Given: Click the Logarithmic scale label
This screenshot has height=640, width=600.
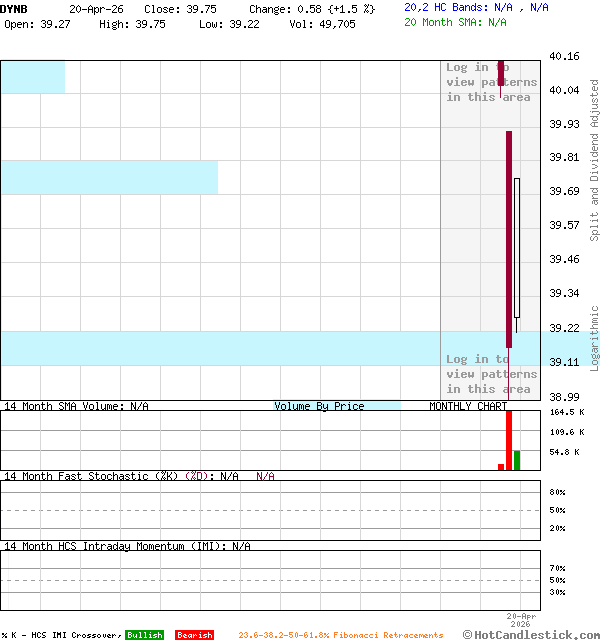Looking at the screenshot, I should pyautogui.click(x=594, y=338).
